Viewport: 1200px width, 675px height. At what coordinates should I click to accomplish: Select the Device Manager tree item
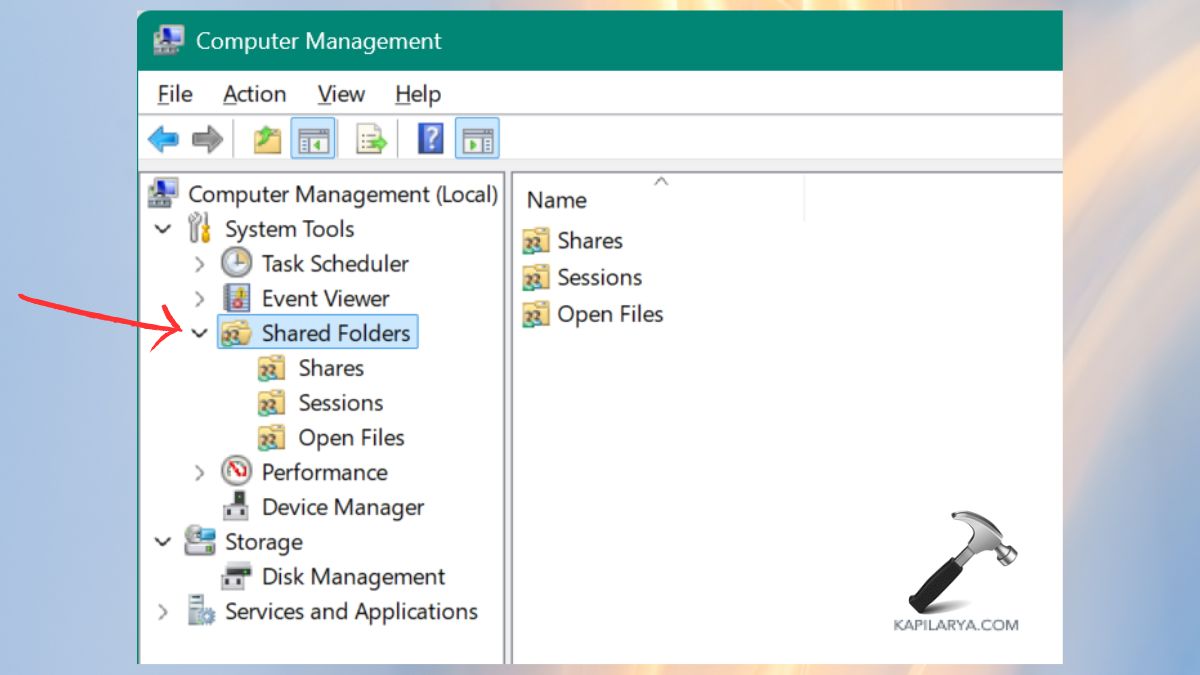[x=341, y=507]
